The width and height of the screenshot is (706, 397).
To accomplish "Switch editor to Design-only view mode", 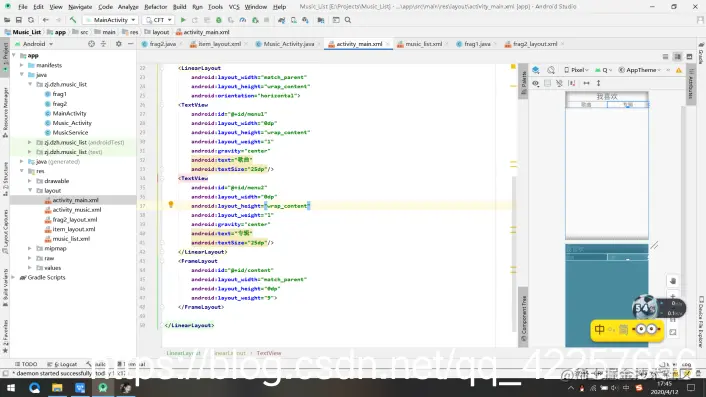I will pos(689,57).
